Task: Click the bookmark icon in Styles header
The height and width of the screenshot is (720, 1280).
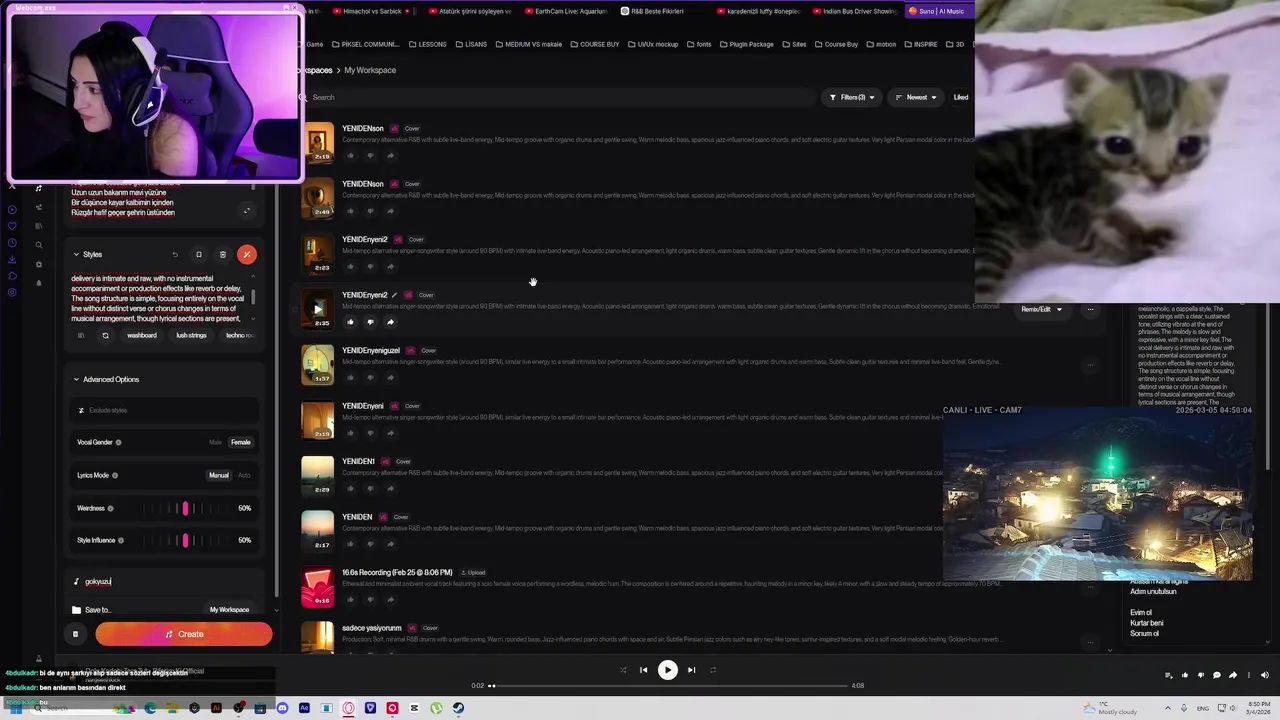Action: coord(198,254)
